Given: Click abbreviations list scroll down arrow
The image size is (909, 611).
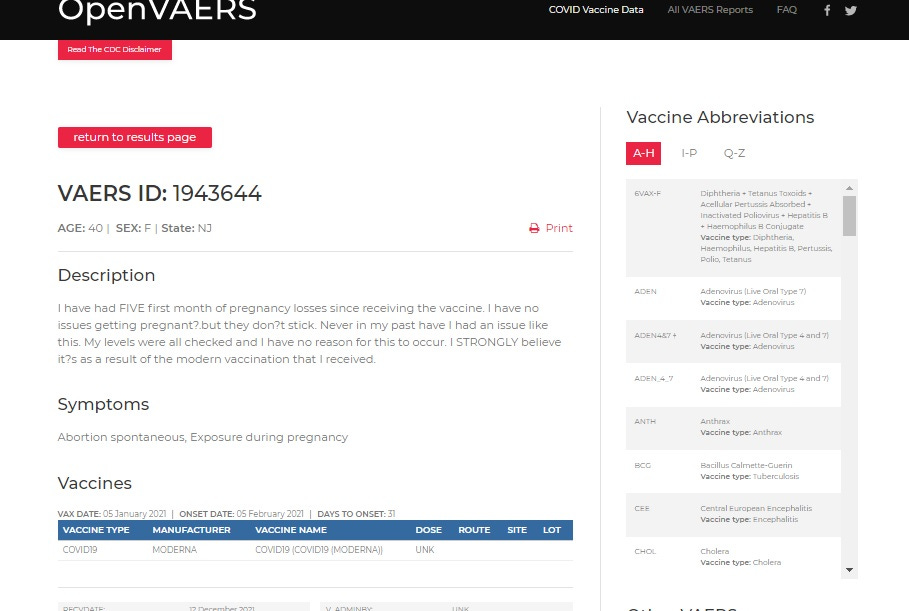Looking at the screenshot, I should click(x=849, y=570).
